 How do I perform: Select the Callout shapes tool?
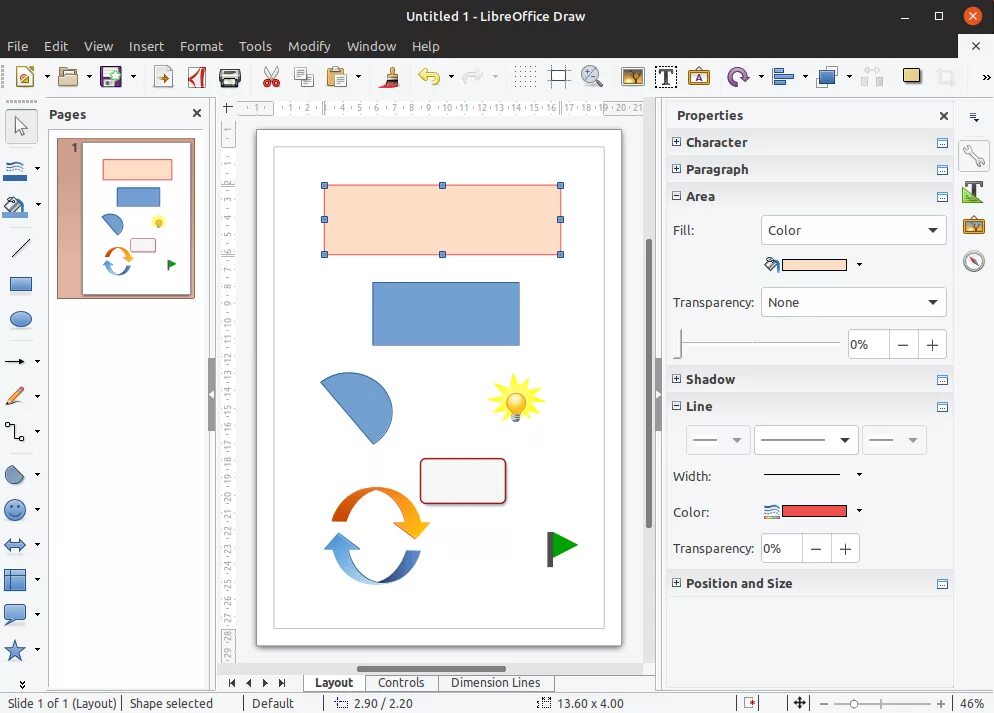[15, 614]
